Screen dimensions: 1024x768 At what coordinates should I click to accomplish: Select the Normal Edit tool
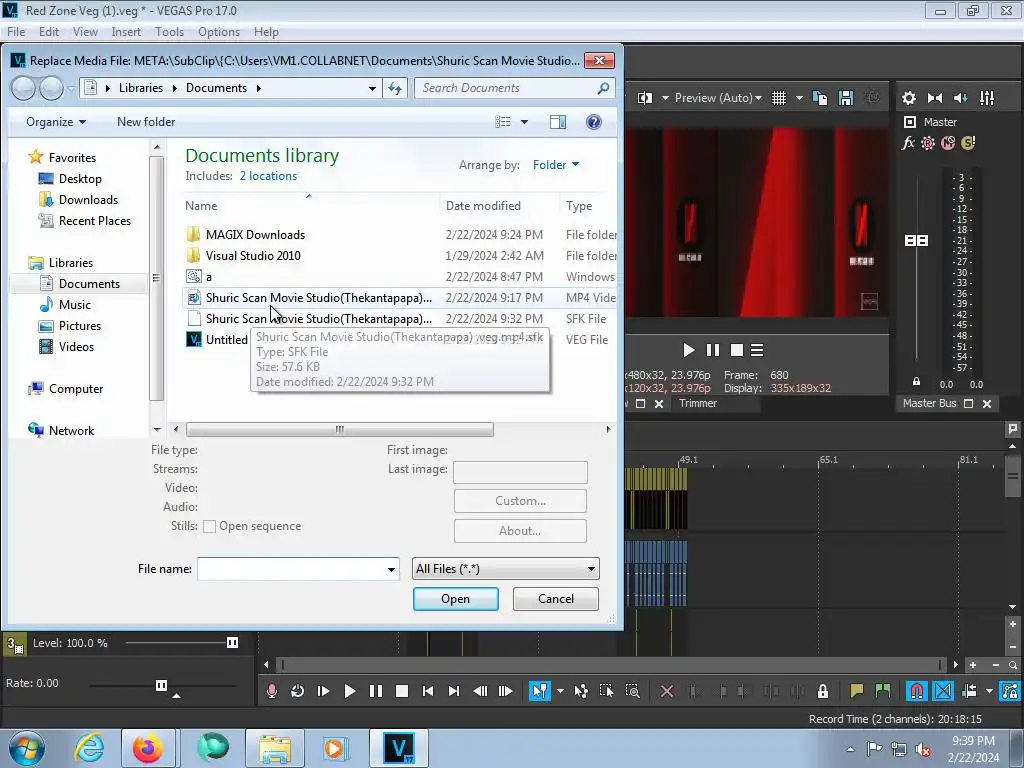pyautogui.click(x=539, y=691)
